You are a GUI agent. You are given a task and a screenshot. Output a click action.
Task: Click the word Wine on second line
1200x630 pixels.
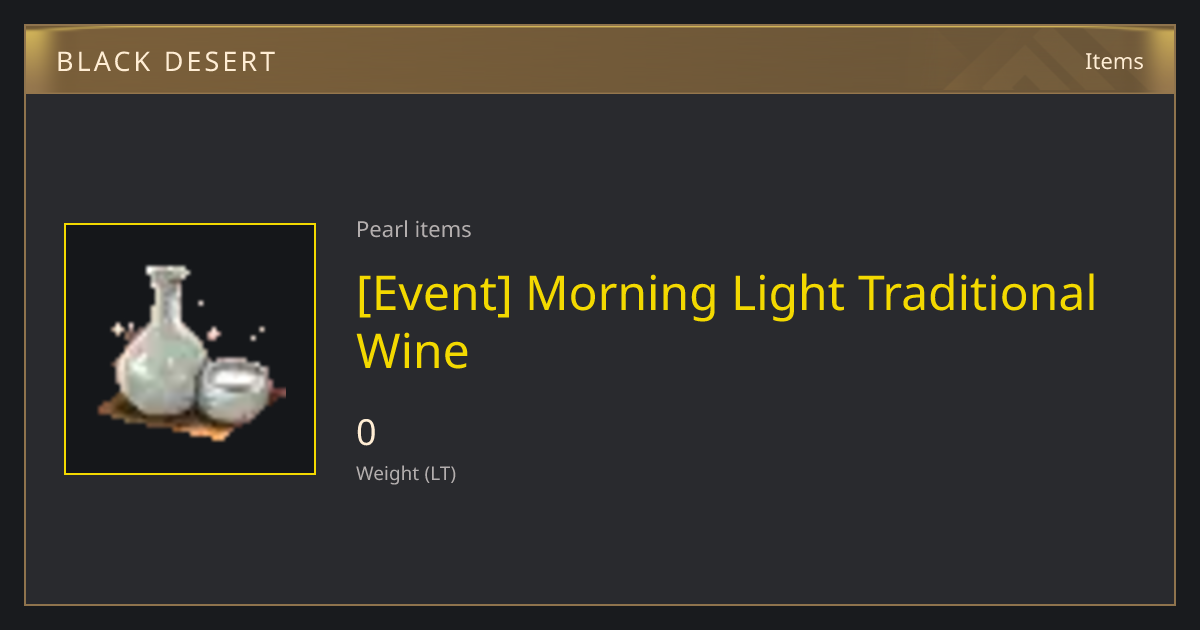413,351
